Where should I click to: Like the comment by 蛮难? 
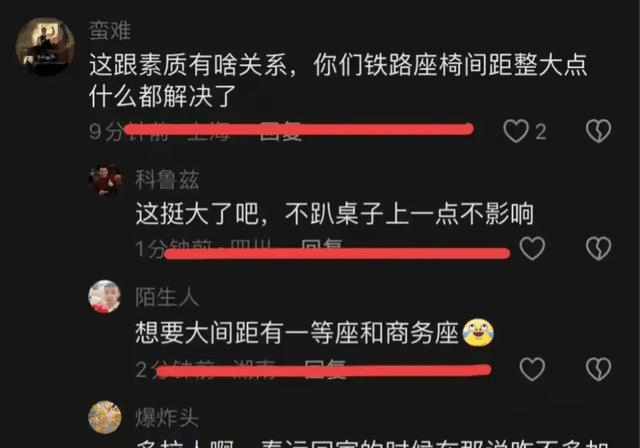tap(516, 131)
